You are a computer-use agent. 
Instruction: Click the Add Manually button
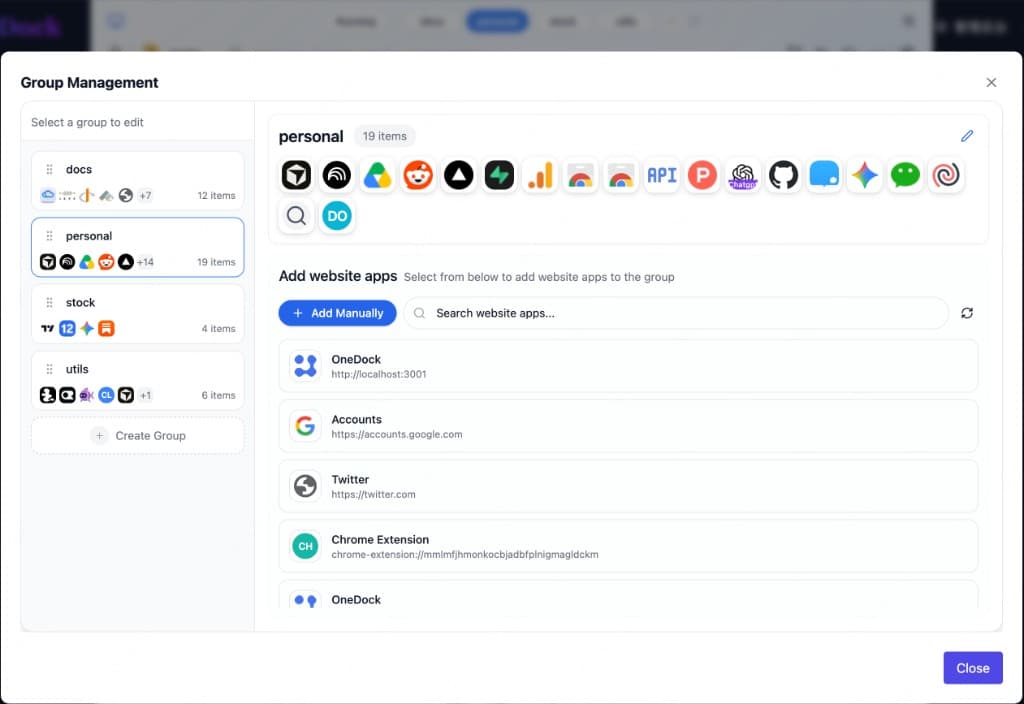coord(338,313)
